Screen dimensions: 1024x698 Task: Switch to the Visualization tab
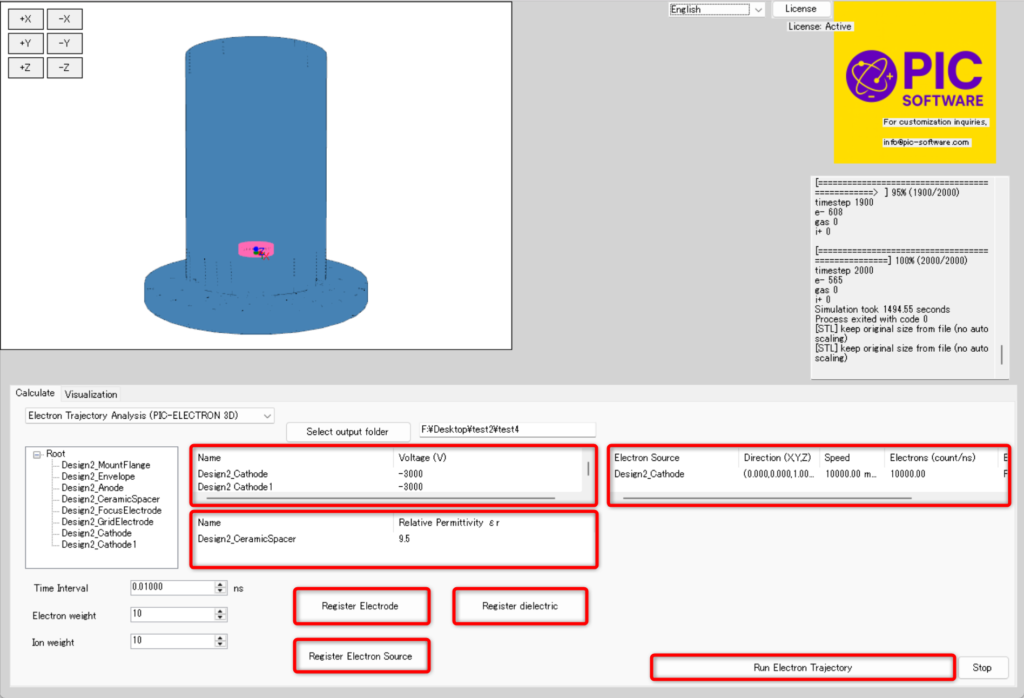coord(91,394)
